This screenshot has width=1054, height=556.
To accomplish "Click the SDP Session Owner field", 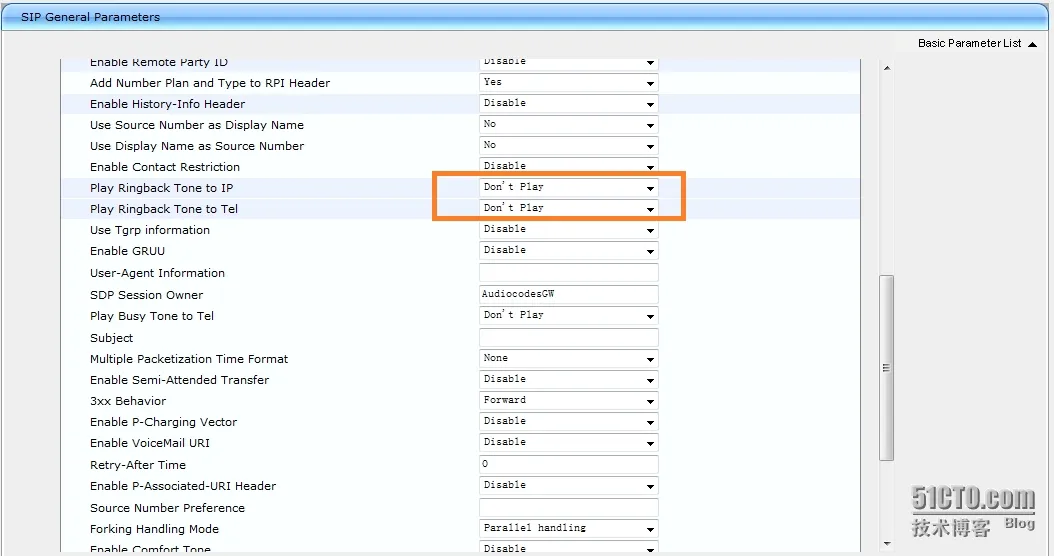I will click(x=569, y=294).
